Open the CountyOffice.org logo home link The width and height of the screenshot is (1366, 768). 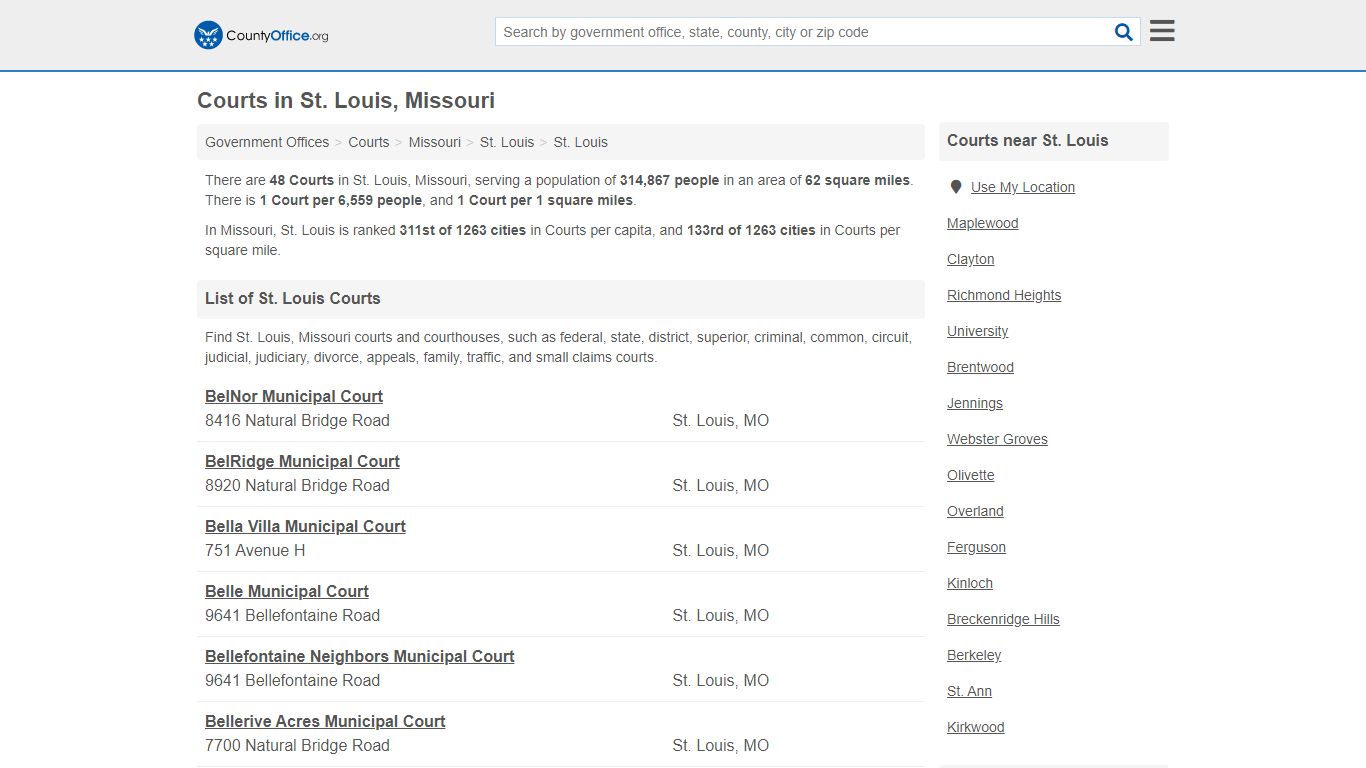(x=261, y=35)
